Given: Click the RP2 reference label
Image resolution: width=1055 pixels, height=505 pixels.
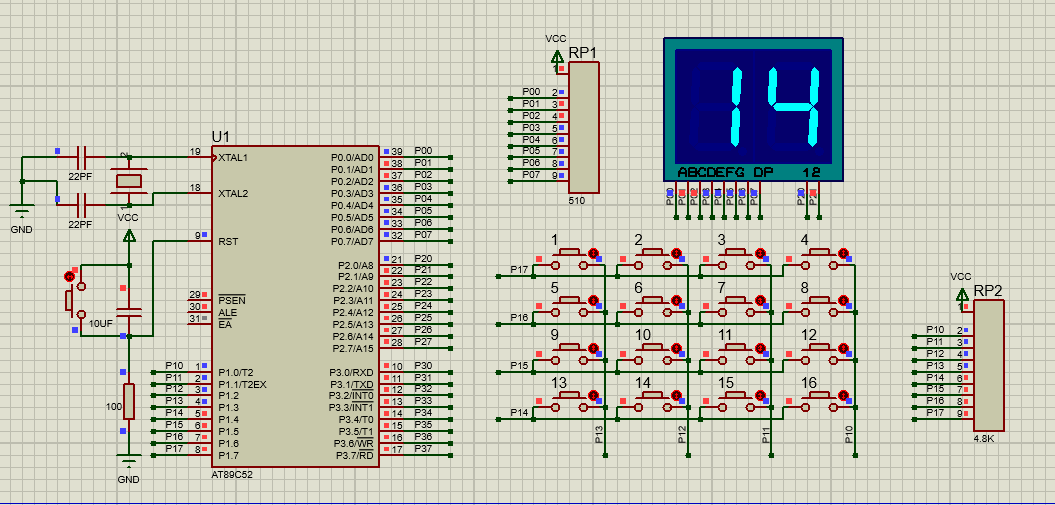Looking at the screenshot, I should (988, 291).
